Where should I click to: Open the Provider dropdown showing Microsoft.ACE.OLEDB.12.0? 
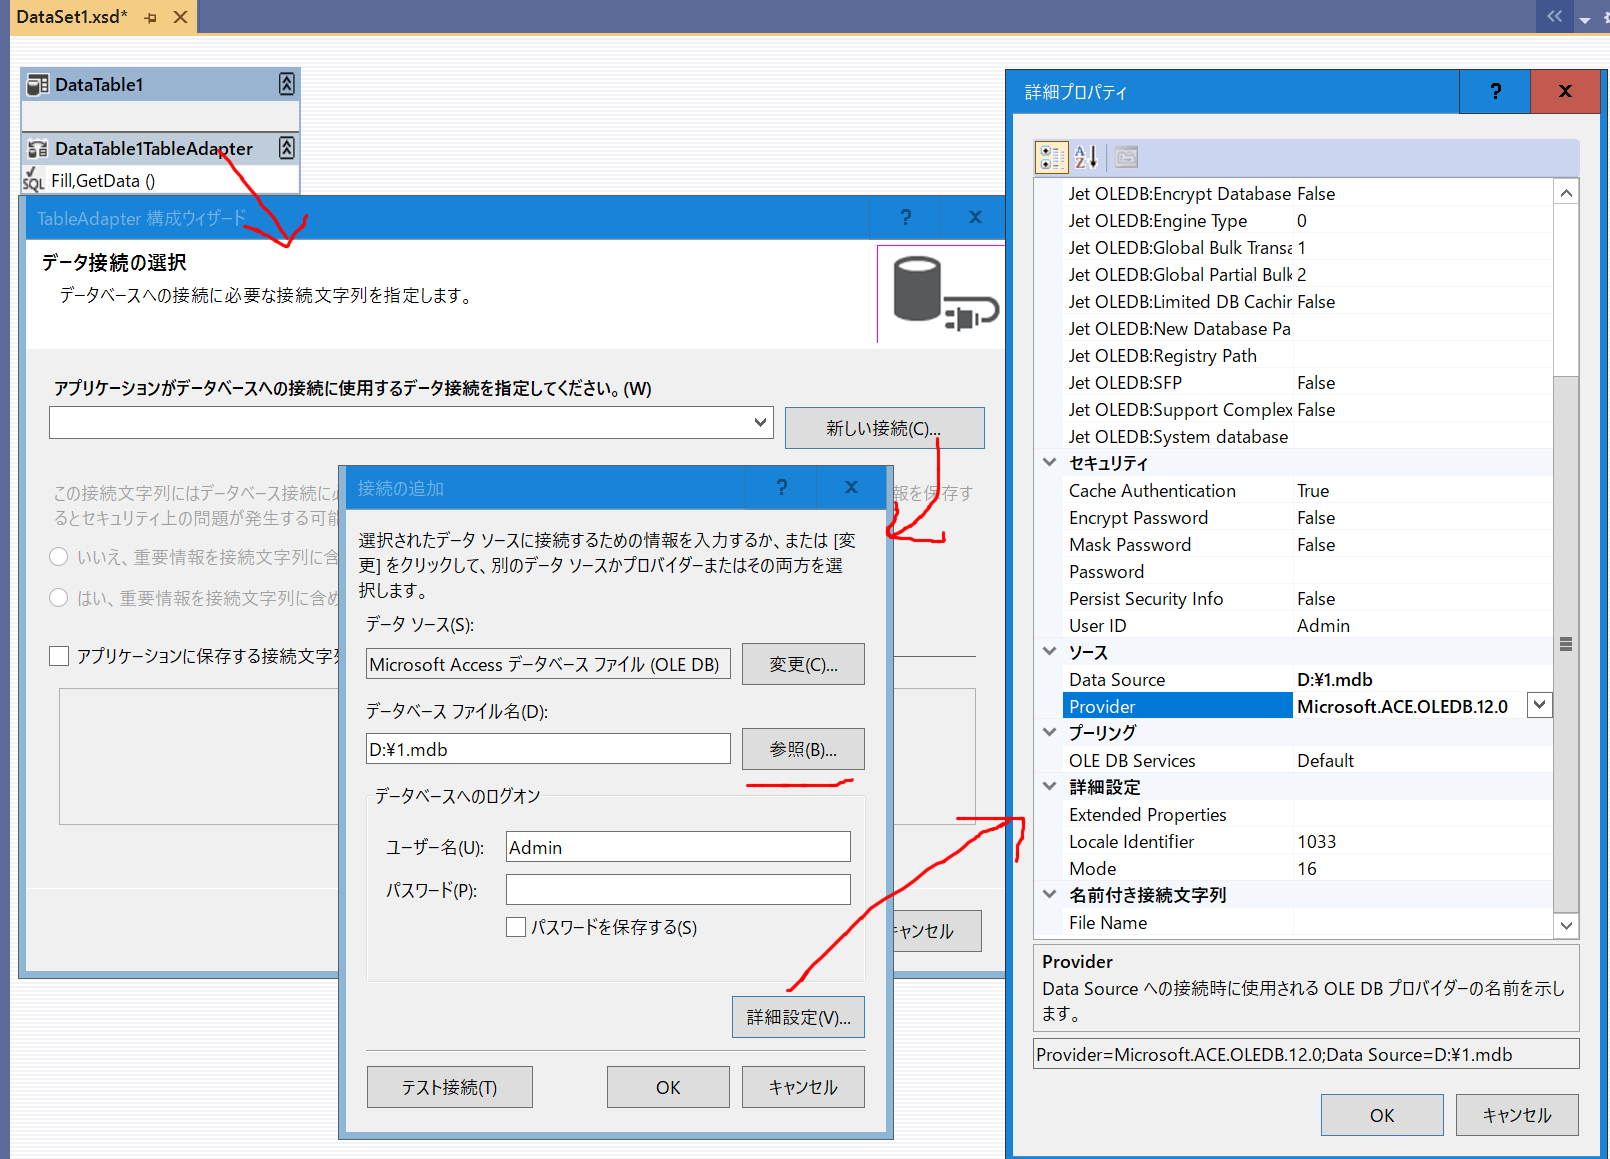click(1538, 705)
